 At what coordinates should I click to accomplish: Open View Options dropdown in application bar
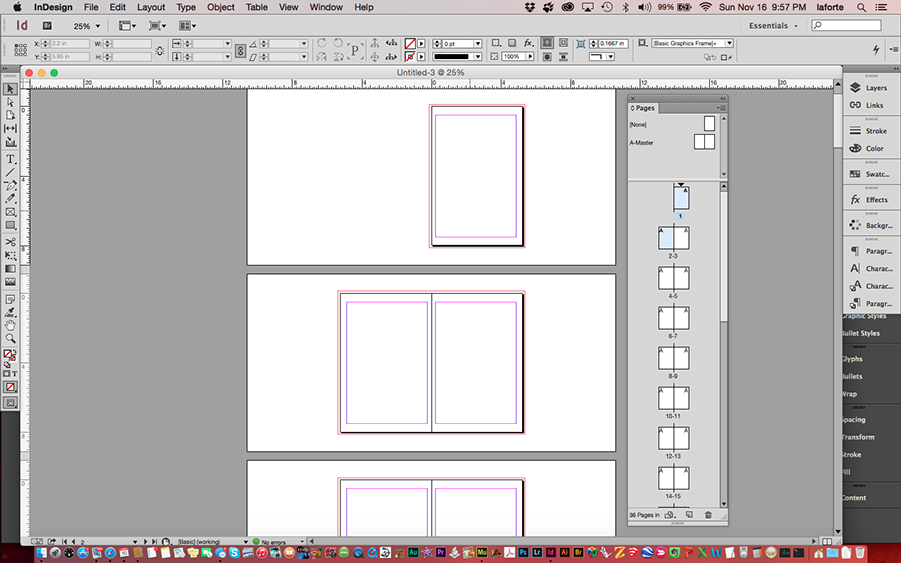click(127, 26)
